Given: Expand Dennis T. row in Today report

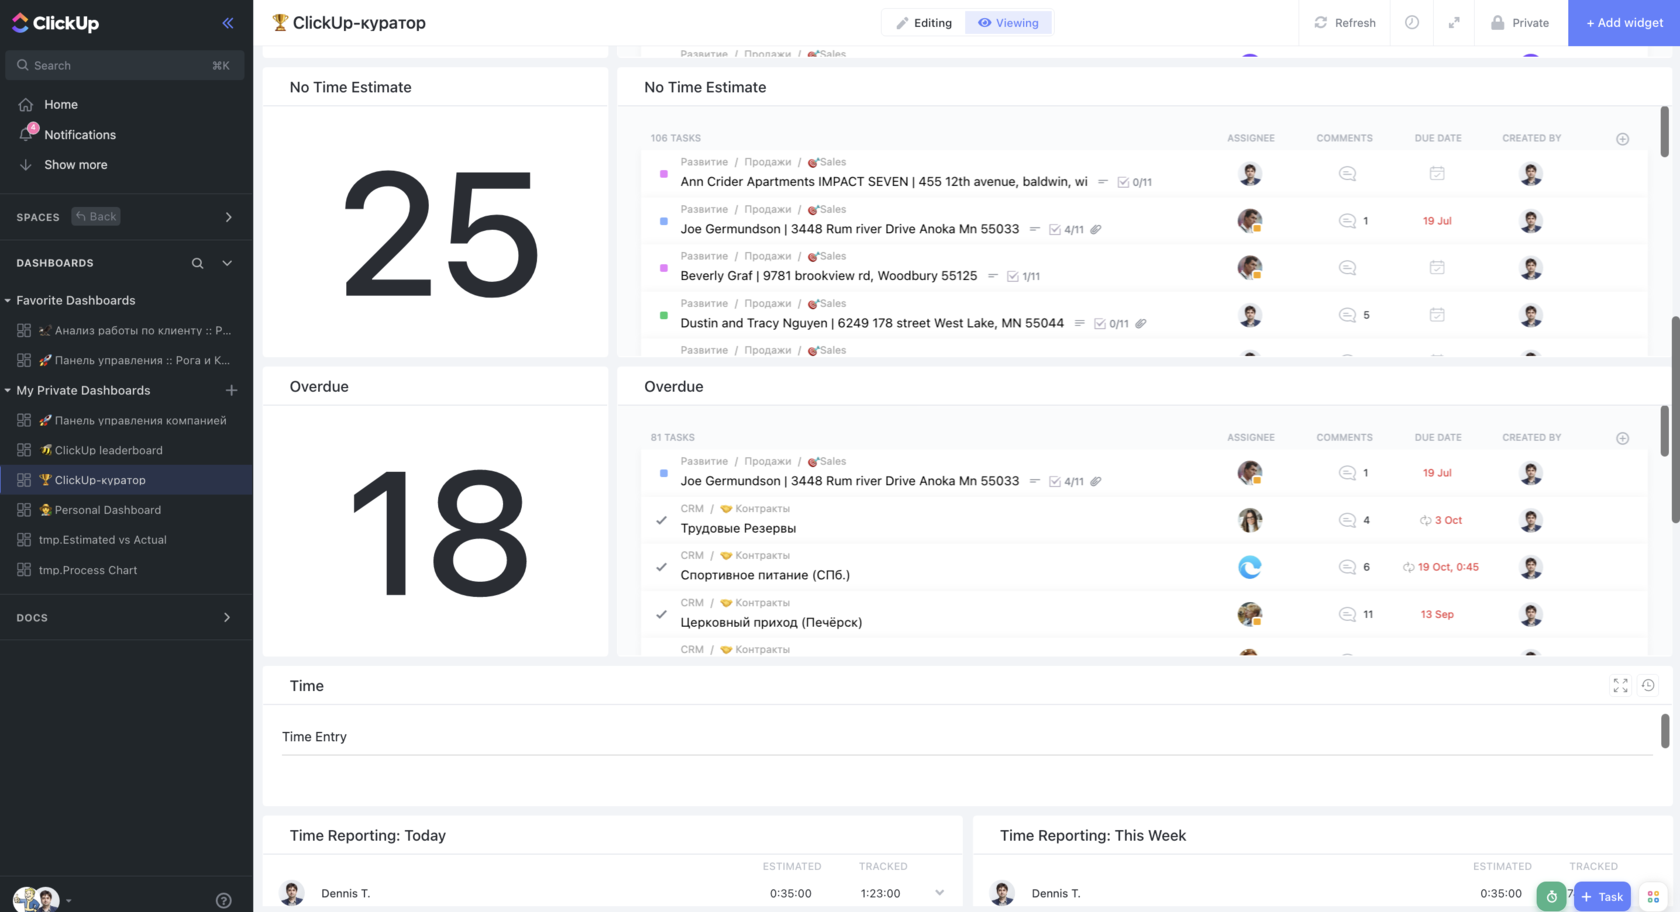Looking at the screenshot, I should 939,893.
